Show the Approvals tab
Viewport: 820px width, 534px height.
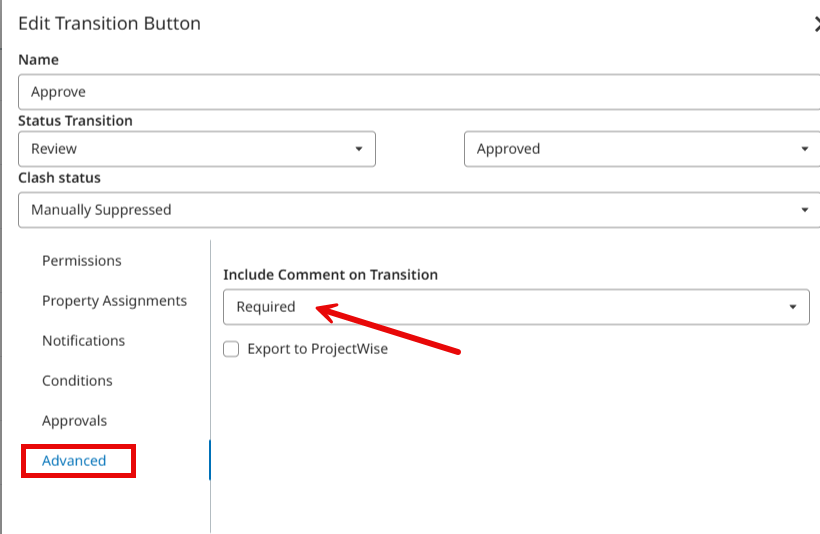point(74,421)
